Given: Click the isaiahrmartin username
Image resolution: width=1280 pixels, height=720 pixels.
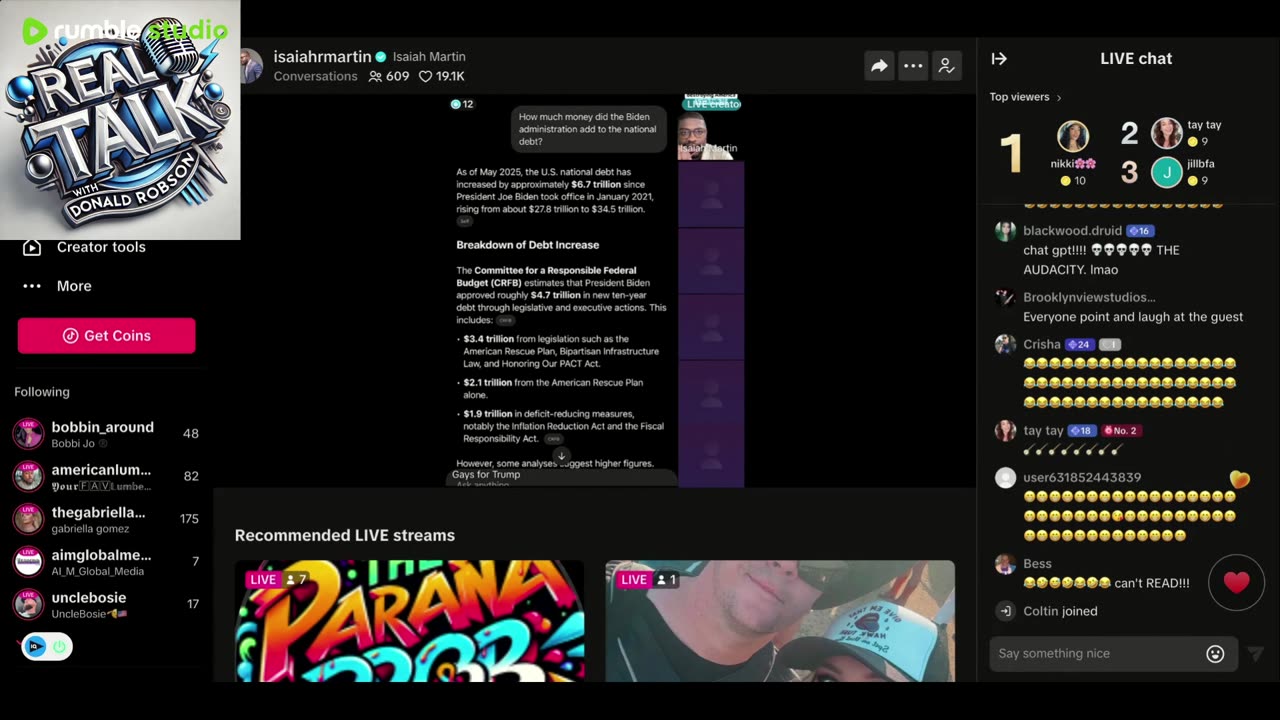Looking at the screenshot, I should [x=322, y=57].
